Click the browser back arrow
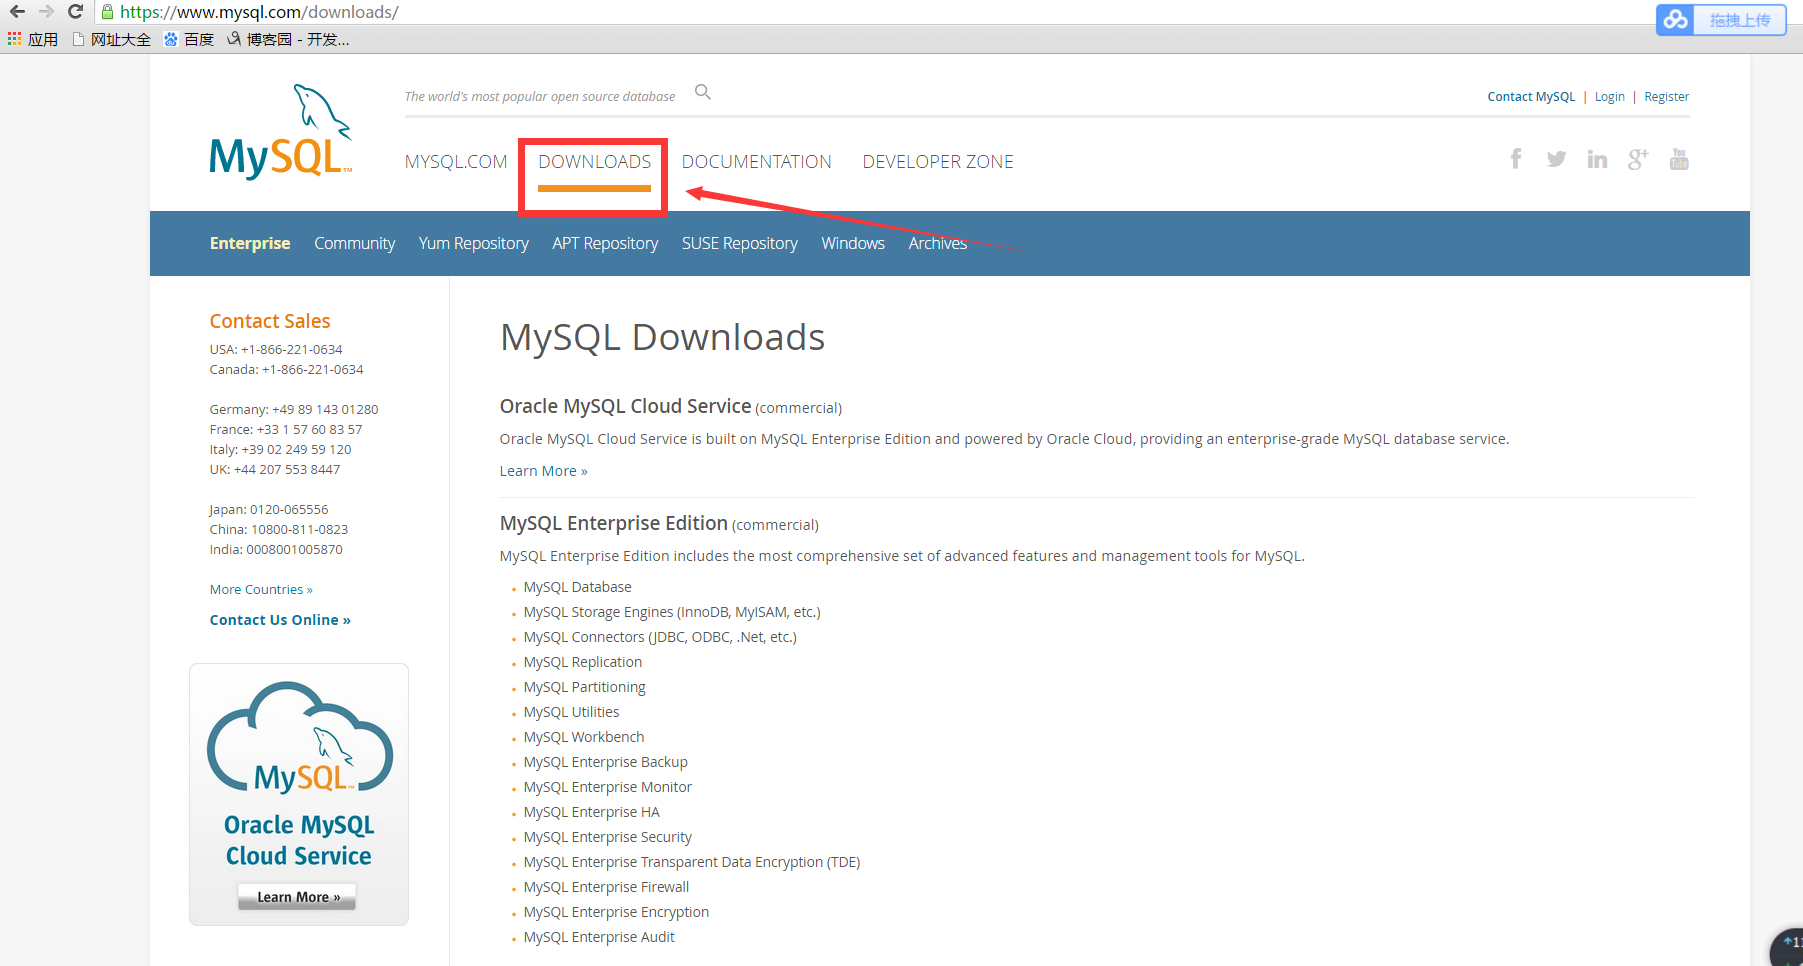The image size is (1803, 966). [x=17, y=12]
